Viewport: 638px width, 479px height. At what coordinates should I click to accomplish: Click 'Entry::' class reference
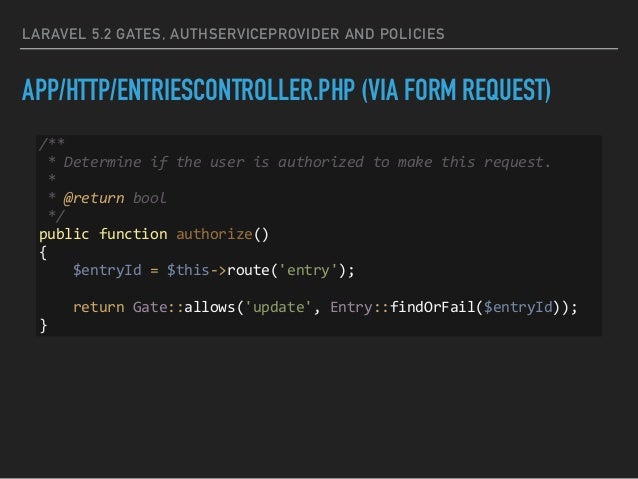[x=360, y=307]
